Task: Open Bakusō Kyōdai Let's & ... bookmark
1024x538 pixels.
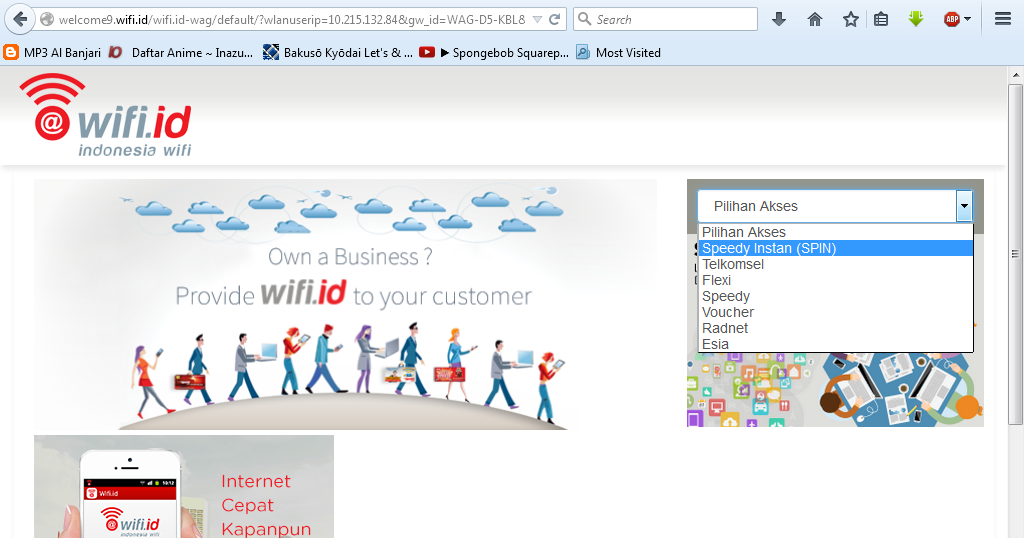Action: [x=338, y=53]
